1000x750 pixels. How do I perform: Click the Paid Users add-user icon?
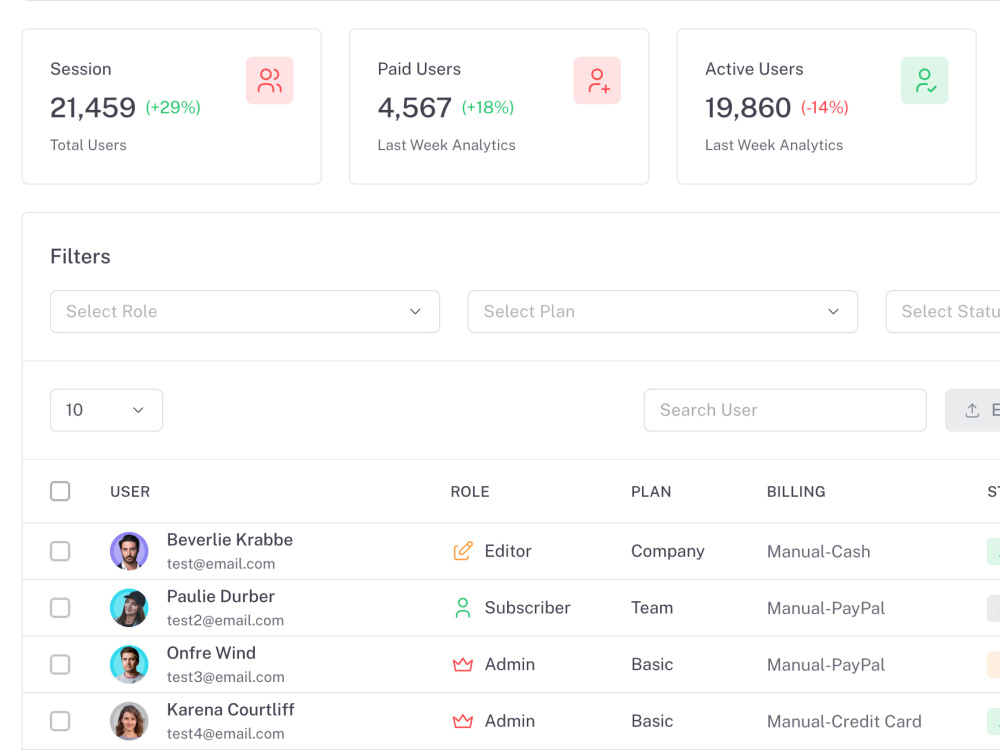[x=597, y=80]
